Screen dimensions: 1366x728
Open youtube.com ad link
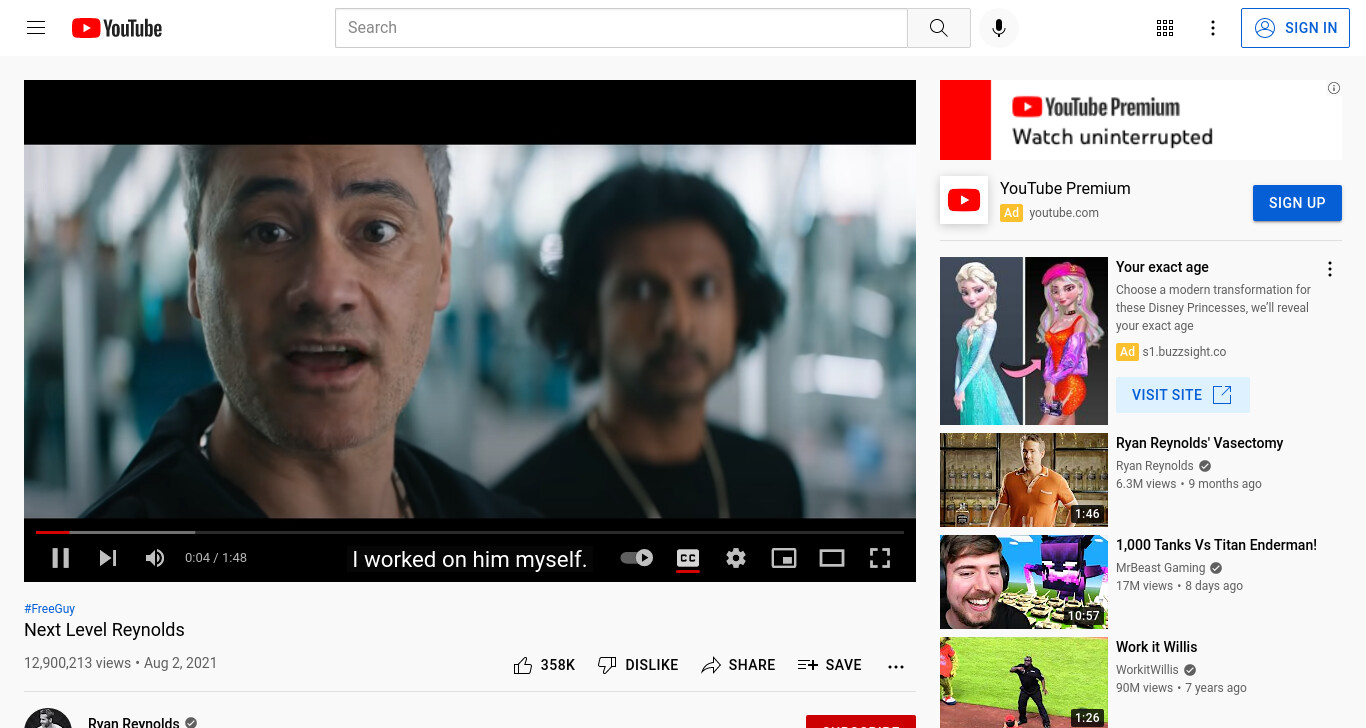pos(1064,213)
